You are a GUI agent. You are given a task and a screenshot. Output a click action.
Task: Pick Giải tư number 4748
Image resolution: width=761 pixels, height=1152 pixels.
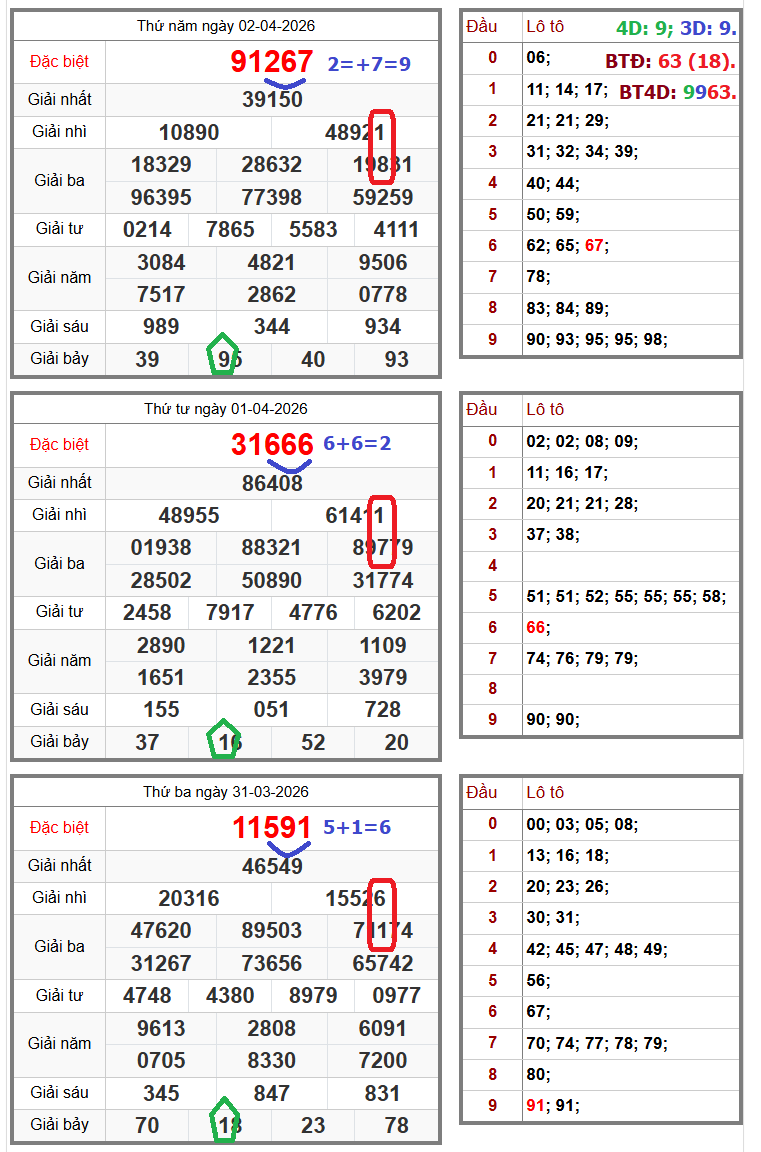(x=147, y=996)
